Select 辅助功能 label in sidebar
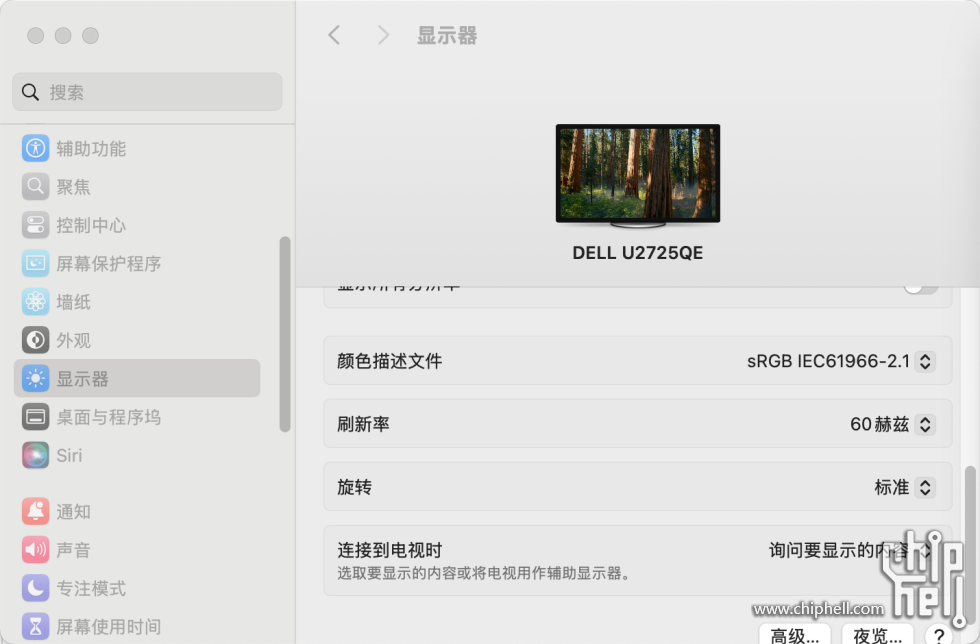980x644 pixels. [x=91, y=149]
